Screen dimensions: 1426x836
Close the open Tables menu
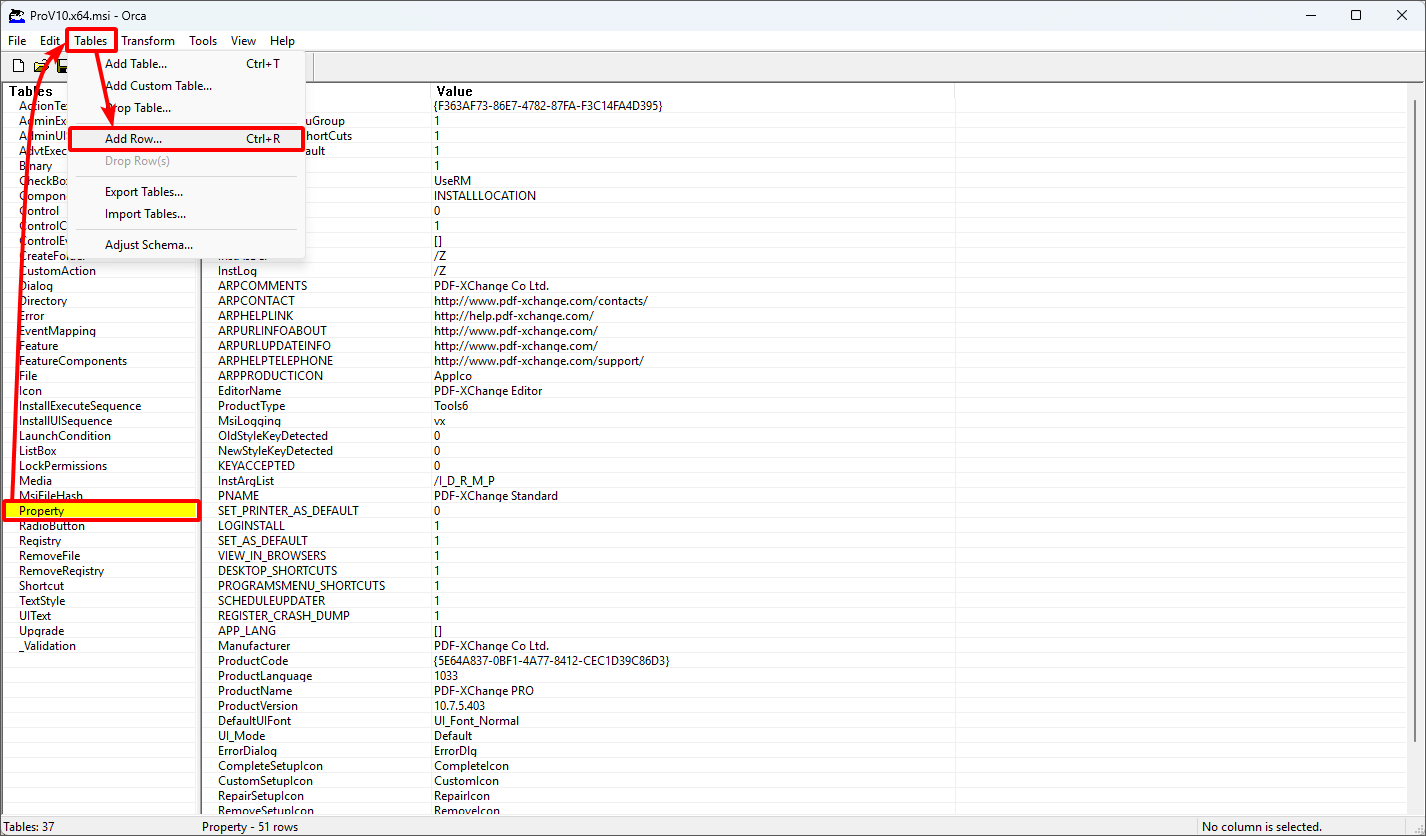[x=91, y=41]
